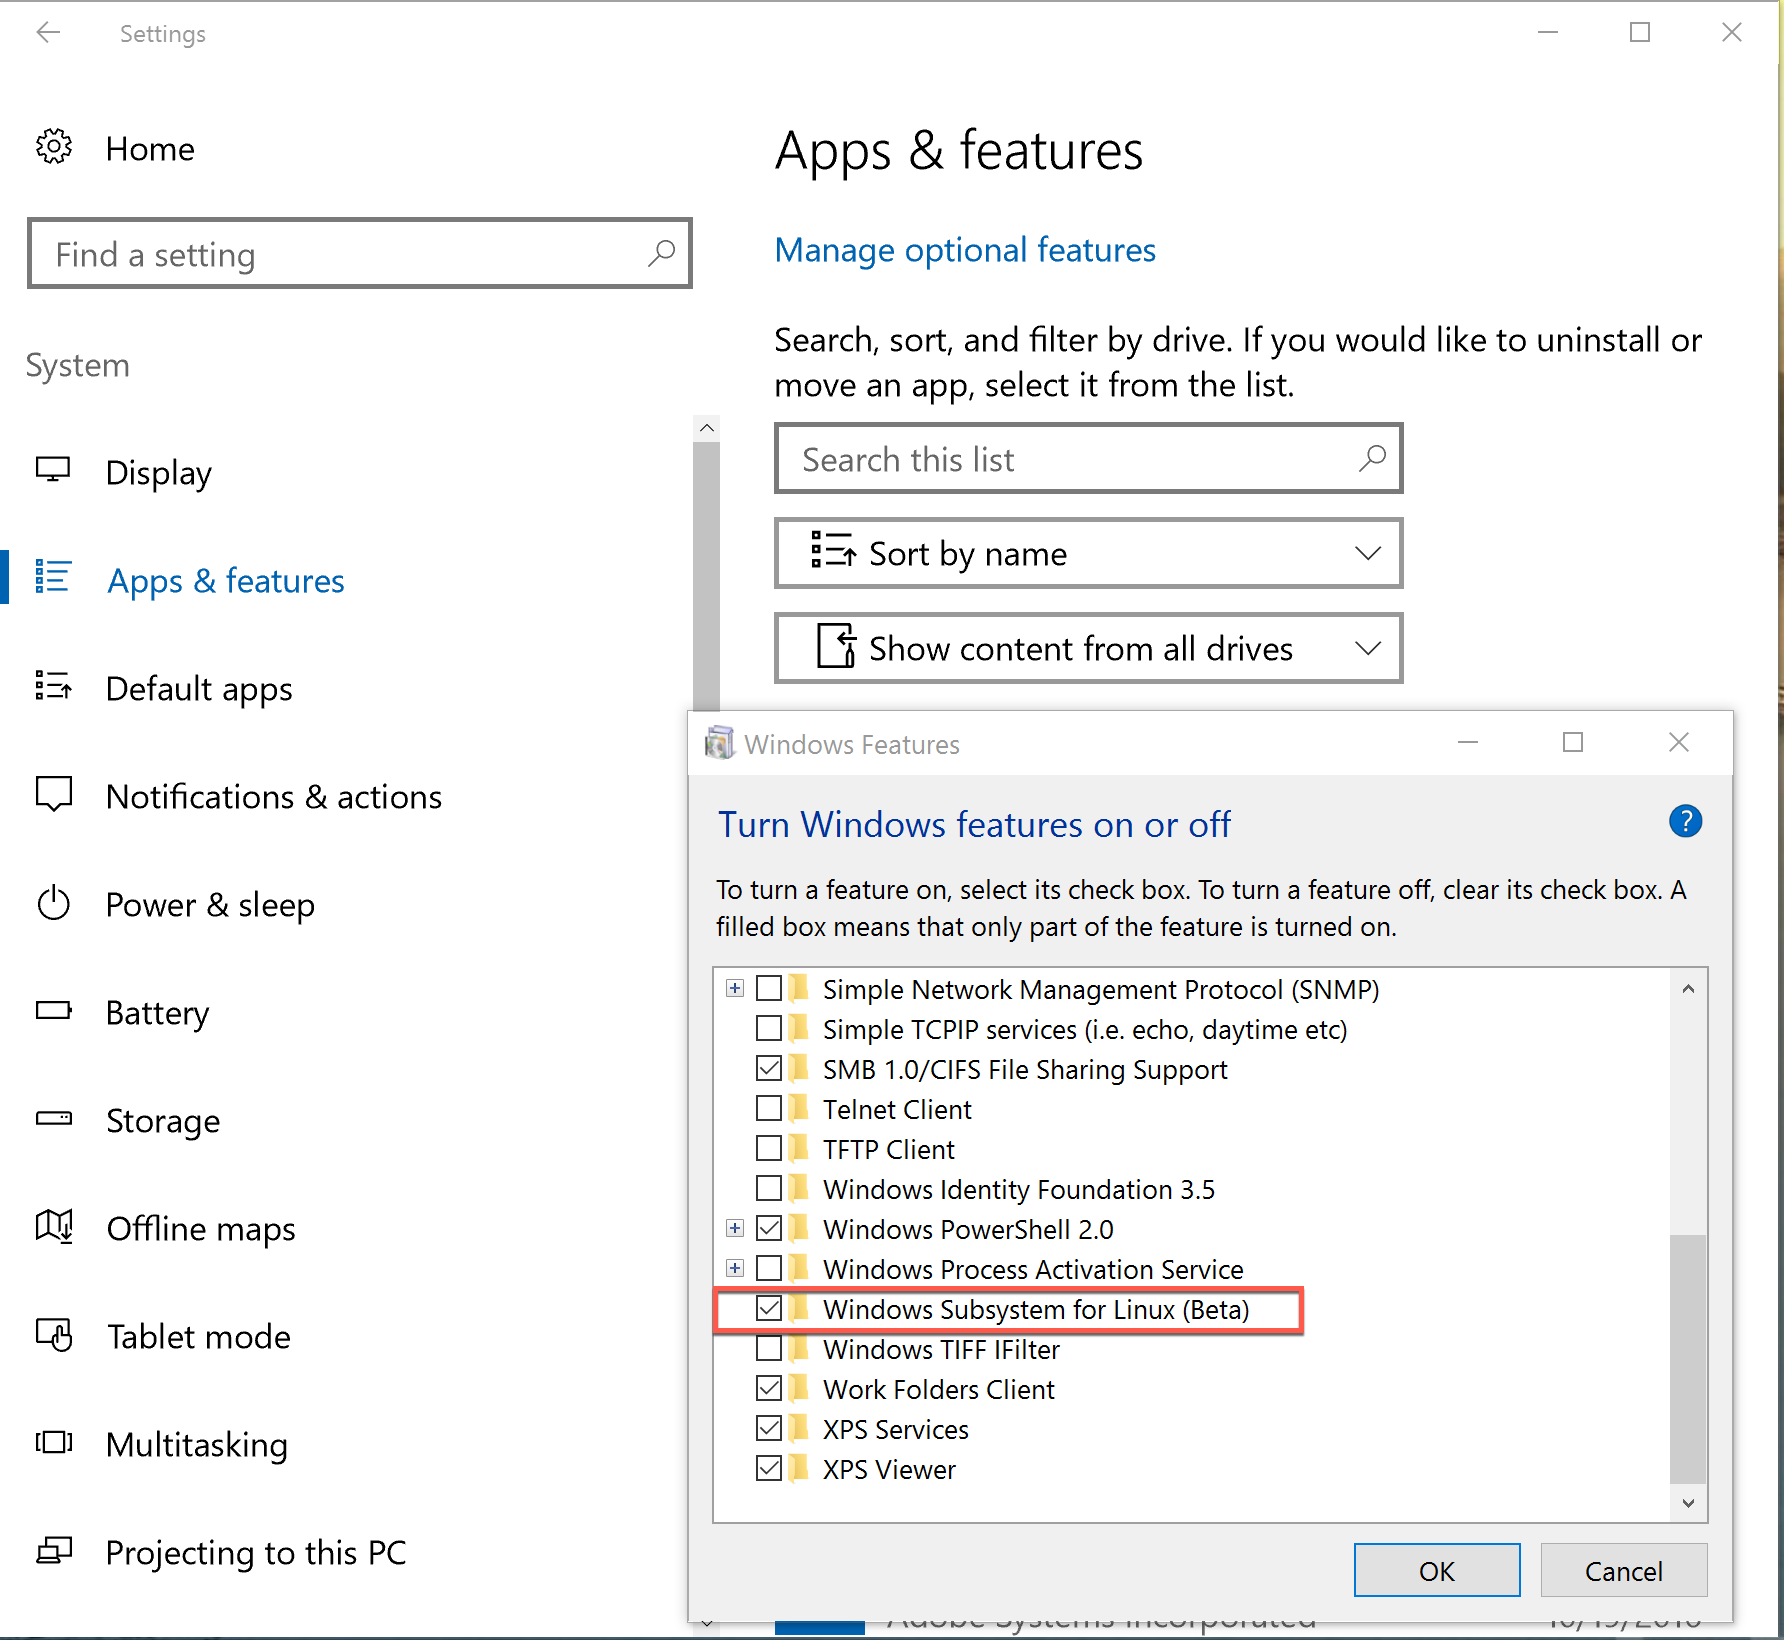
Task: Tick the TFTP Client checkbox
Action: click(769, 1149)
